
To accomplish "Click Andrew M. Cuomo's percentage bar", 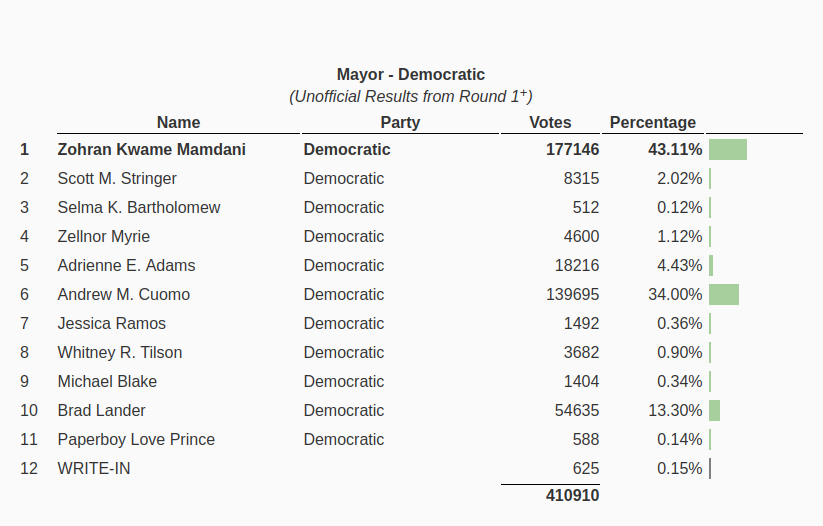I will tap(724, 294).
